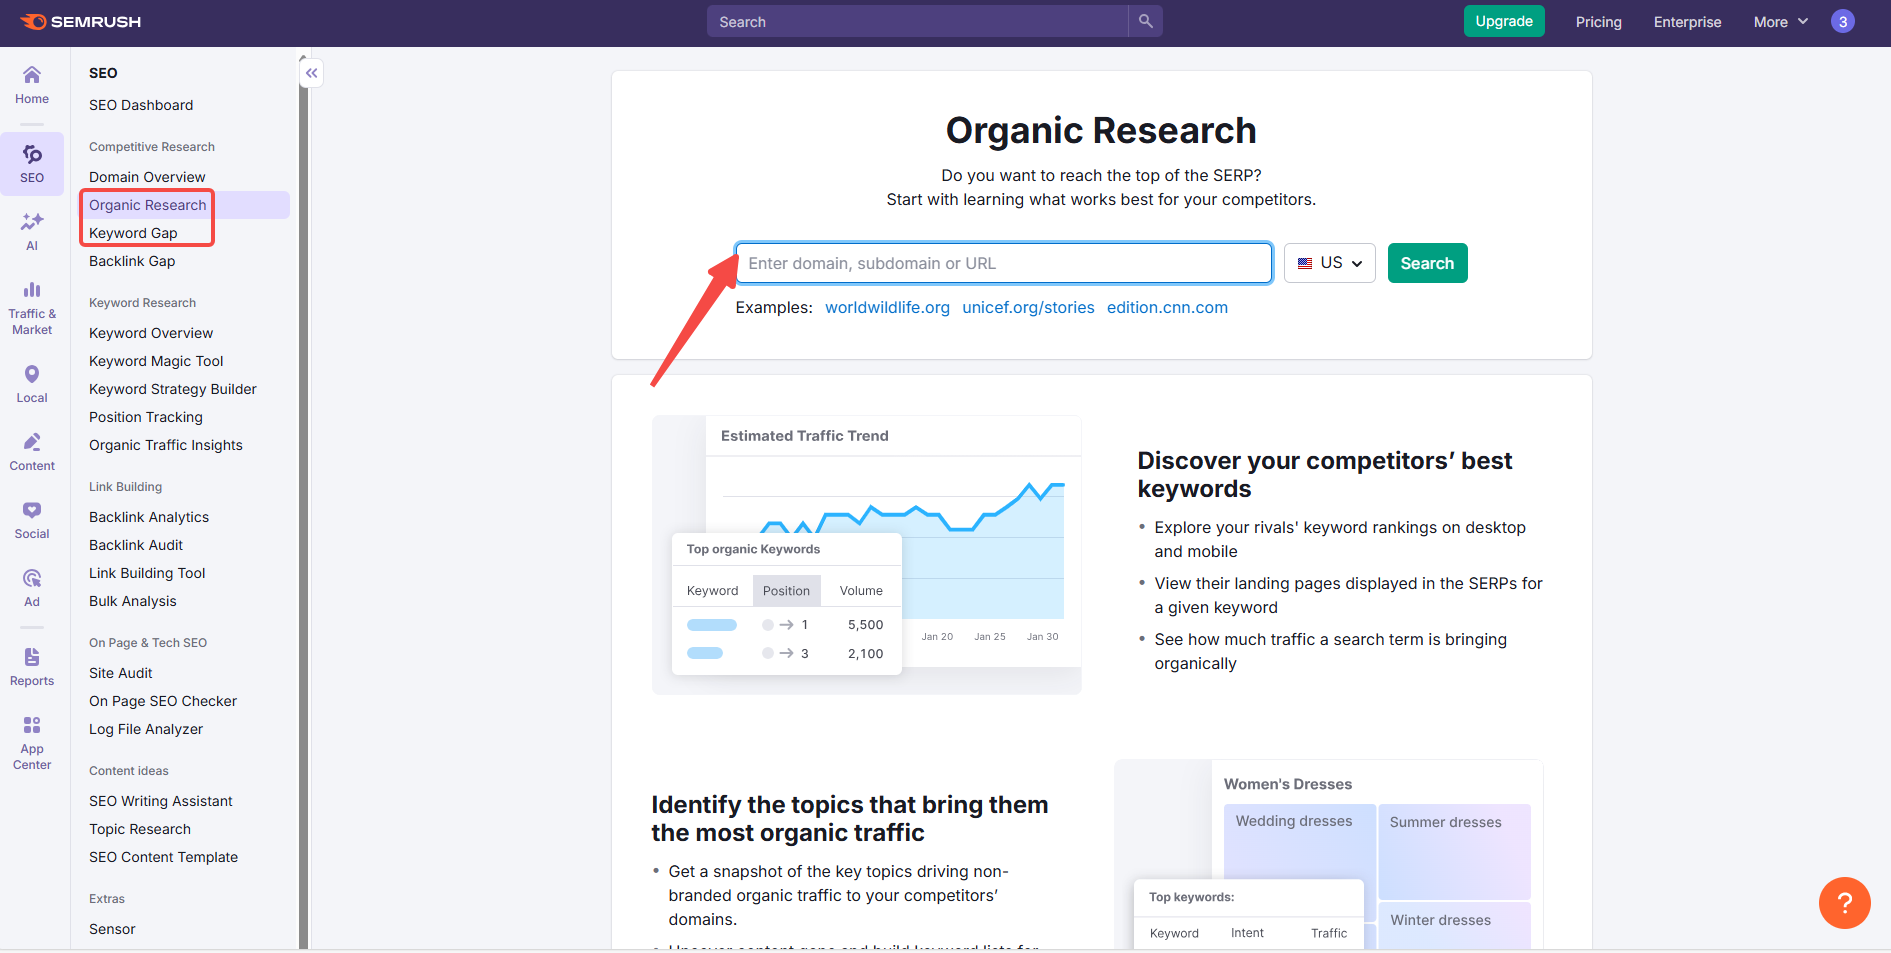
Task: Open the worldwildlife.org example link
Action: [887, 307]
